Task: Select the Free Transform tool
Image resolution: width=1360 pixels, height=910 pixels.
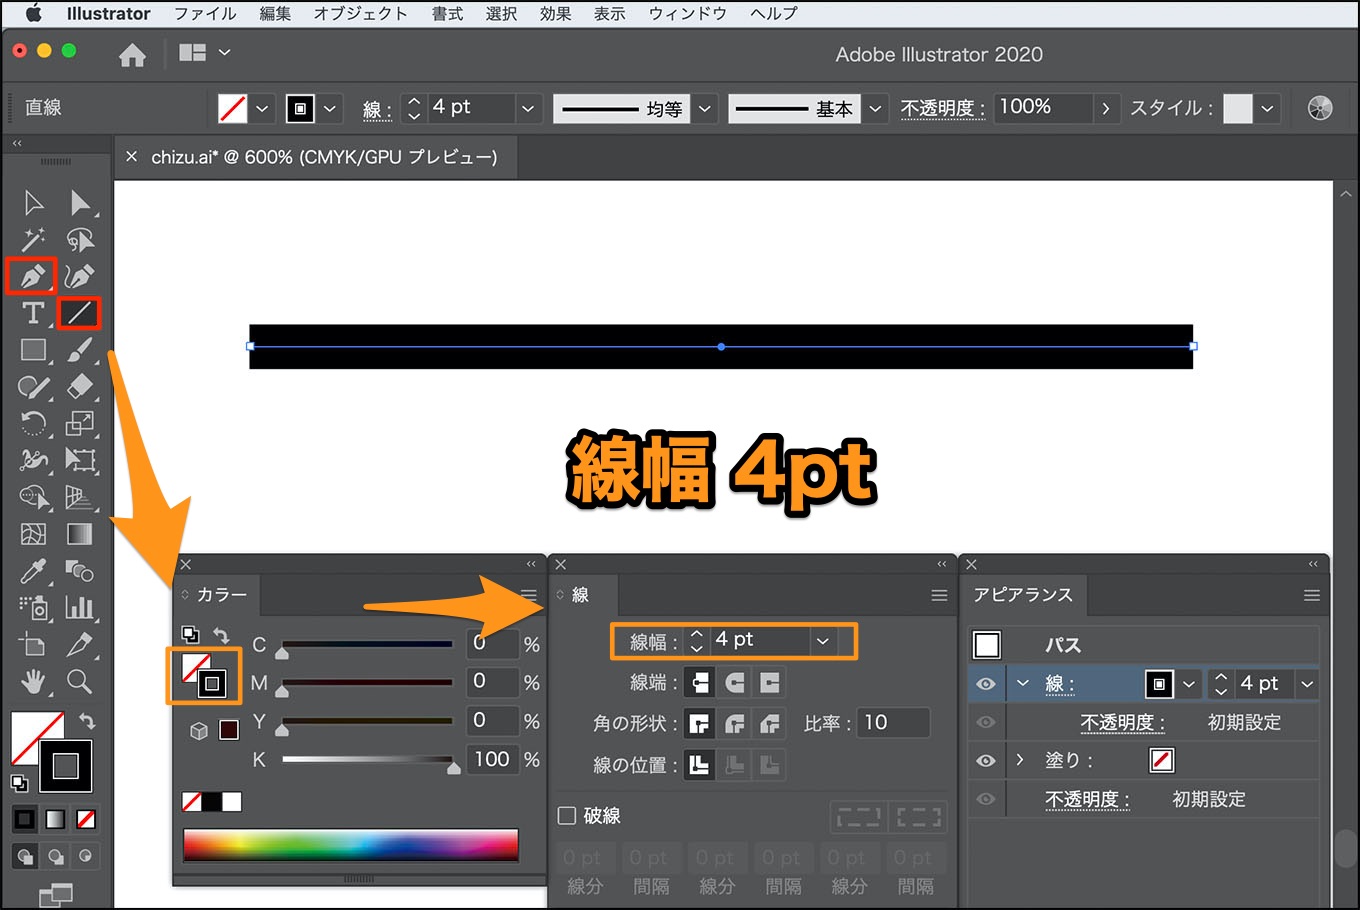Action: click(80, 460)
